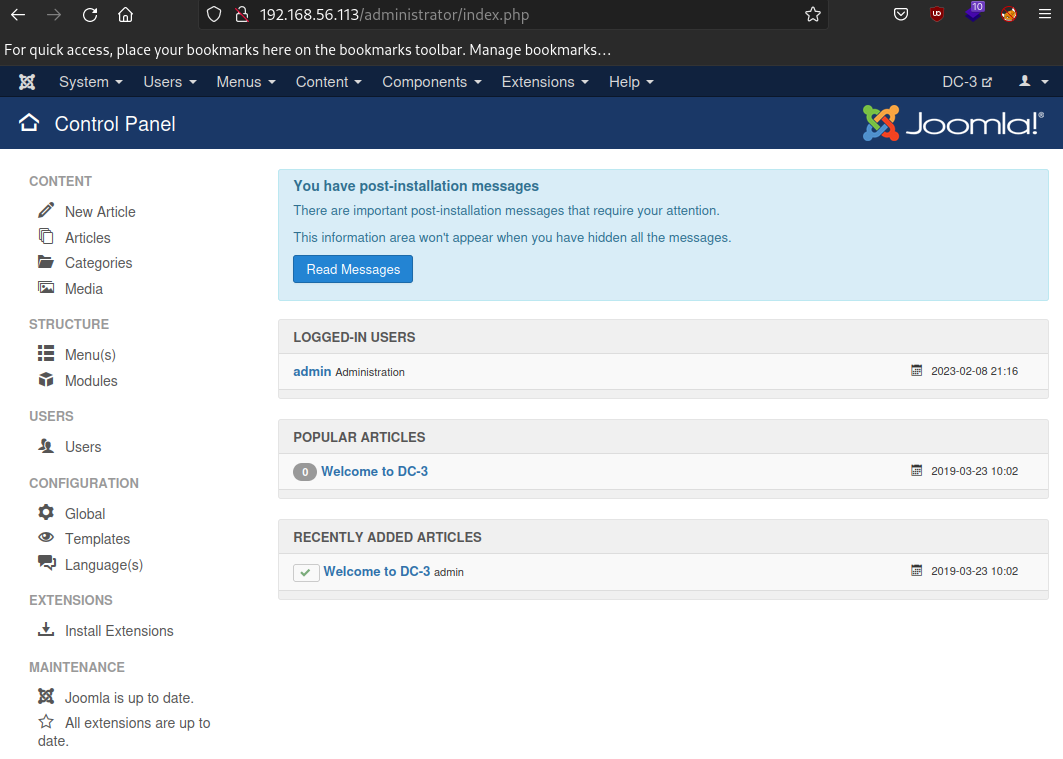Open Global configuration gear icon
Screen dimensions: 1063x759
[46, 513]
